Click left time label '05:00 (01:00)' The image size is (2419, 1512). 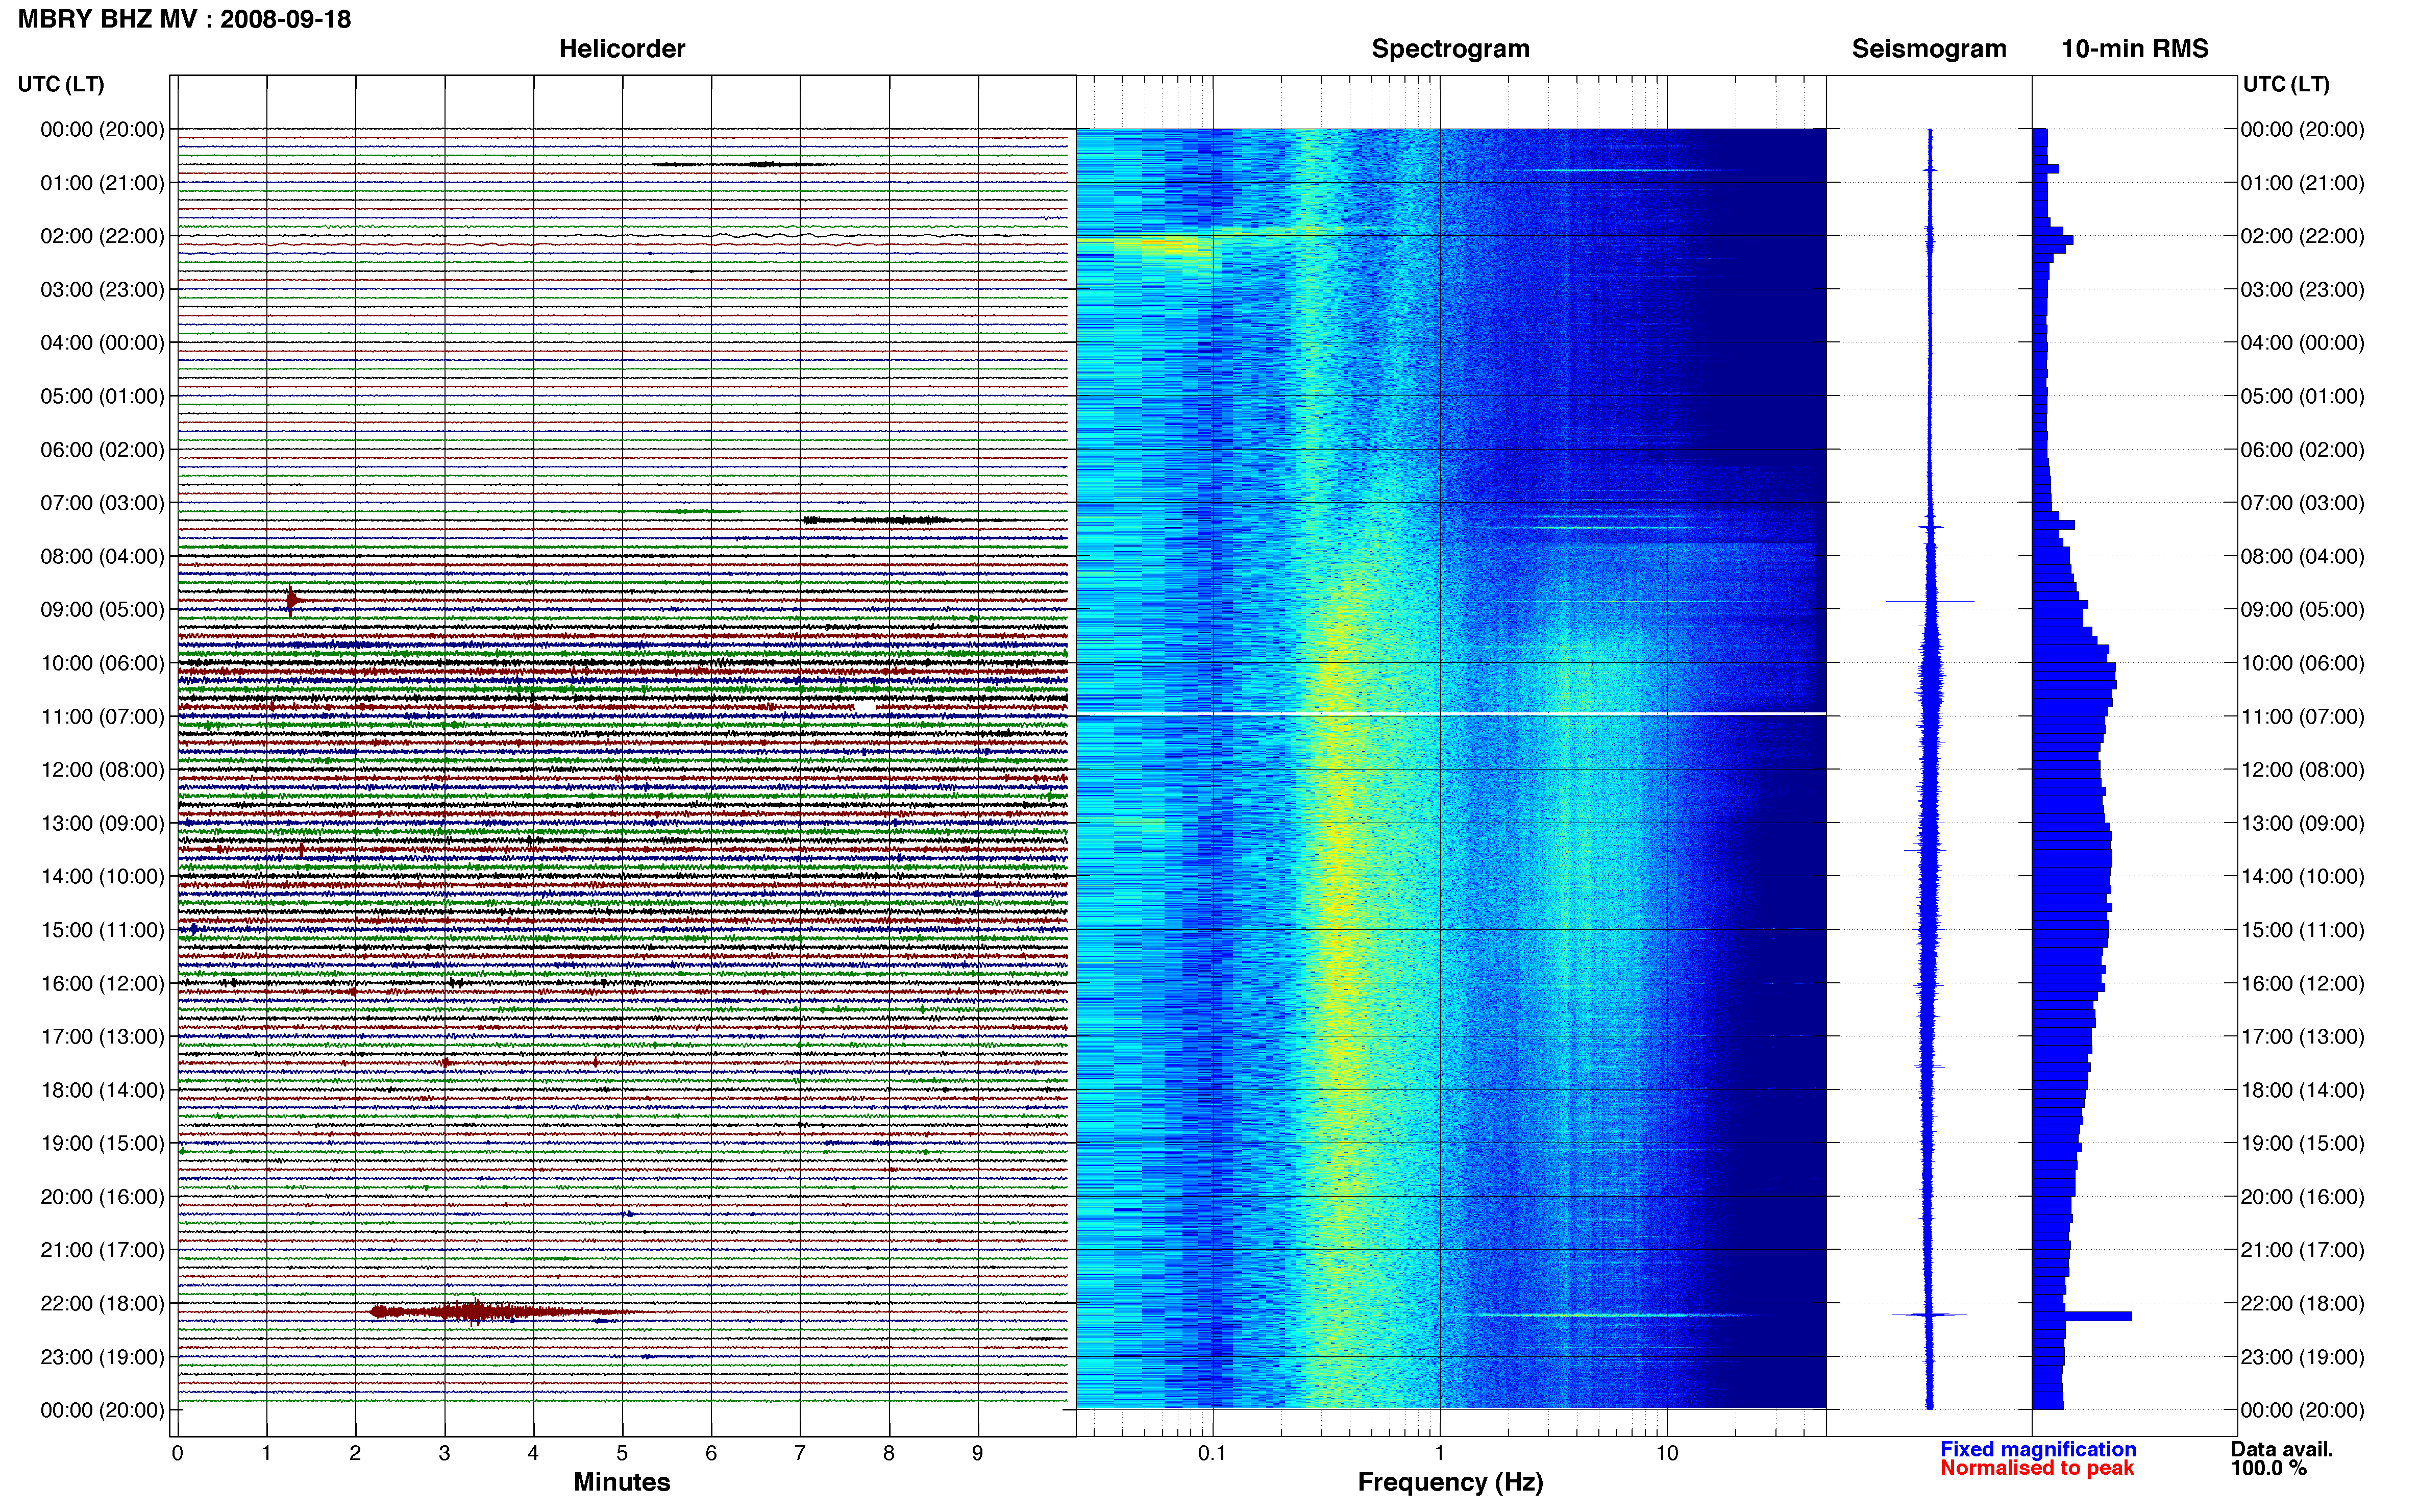(102, 396)
